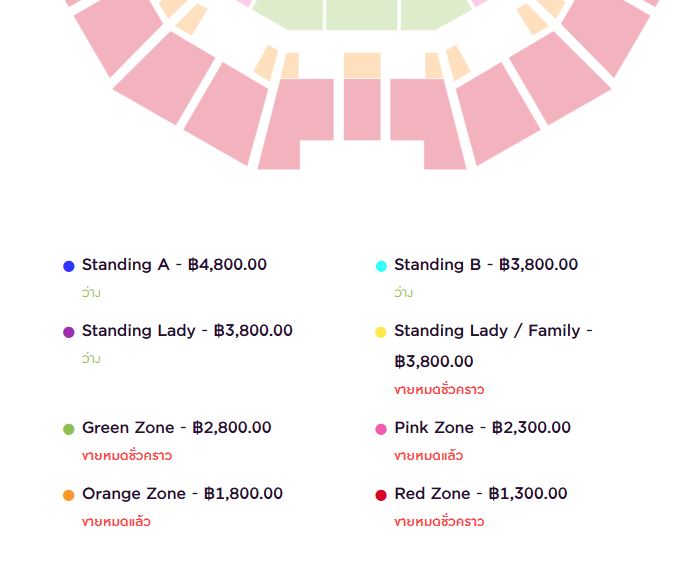Select Red Zone - ฿1,300.00 label
This screenshot has height=565, width=685.
(480, 494)
